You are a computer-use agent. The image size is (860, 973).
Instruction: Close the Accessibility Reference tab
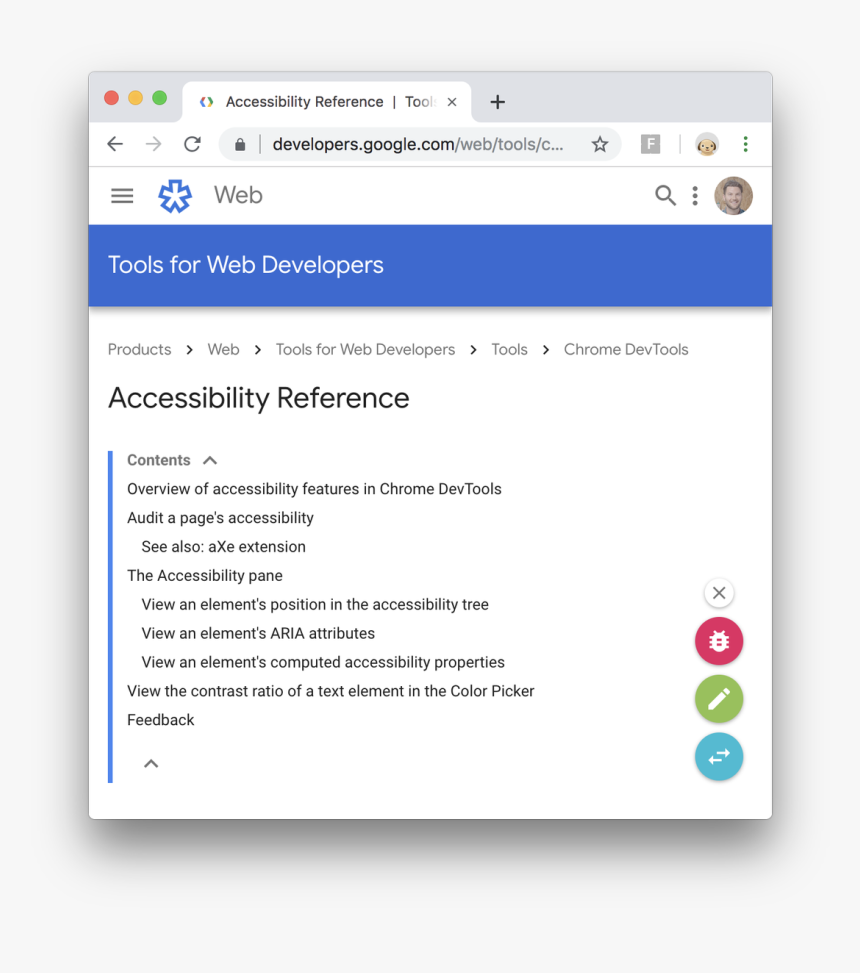452,102
